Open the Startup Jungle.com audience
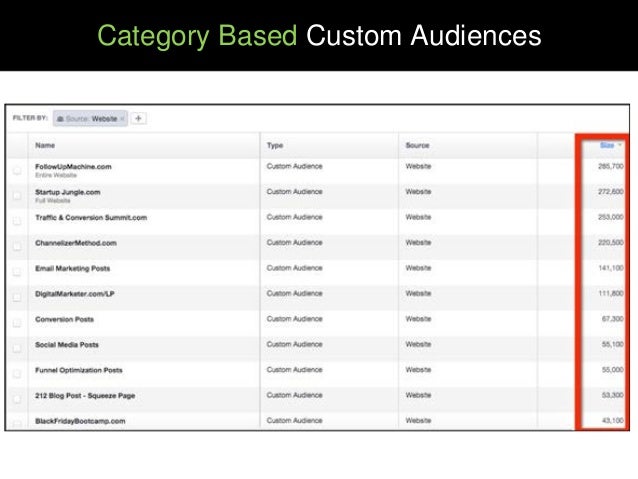The image size is (638, 479). click(x=68, y=192)
